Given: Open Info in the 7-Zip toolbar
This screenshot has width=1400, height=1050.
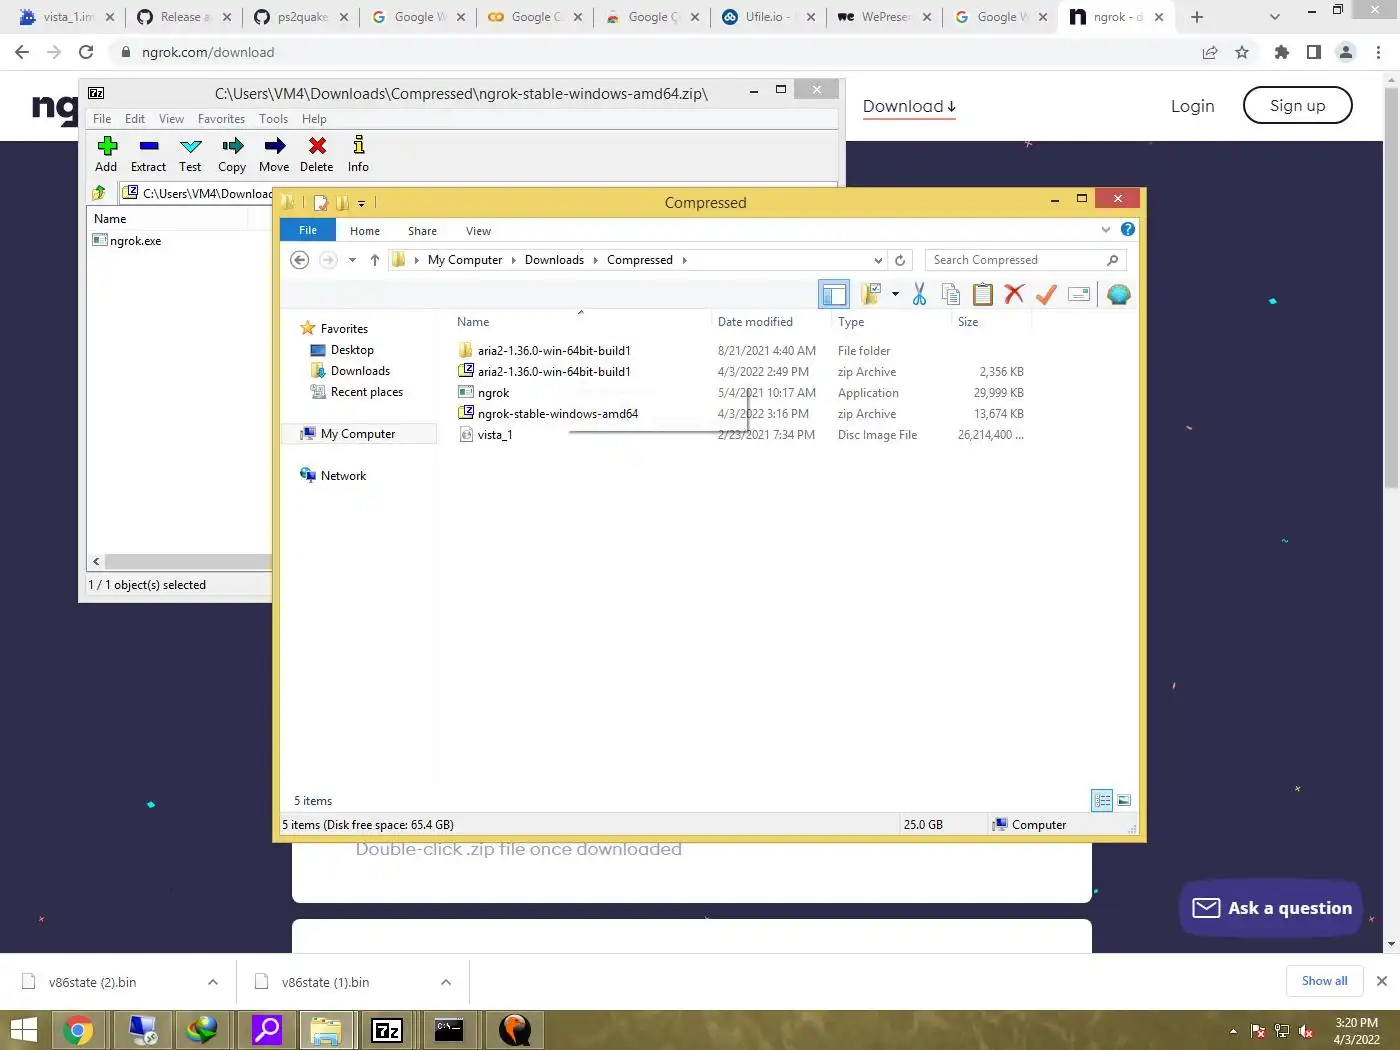Looking at the screenshot, I should [358, 146].
